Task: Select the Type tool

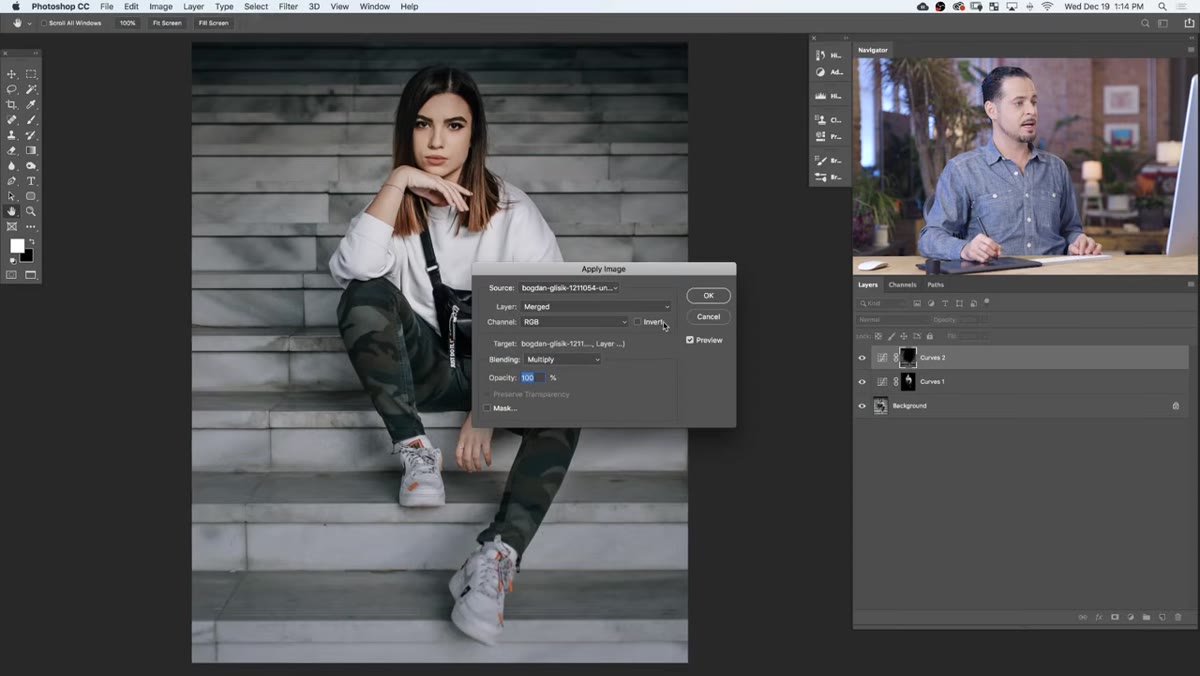Action: pyautogui.click(x=31, y=181)
